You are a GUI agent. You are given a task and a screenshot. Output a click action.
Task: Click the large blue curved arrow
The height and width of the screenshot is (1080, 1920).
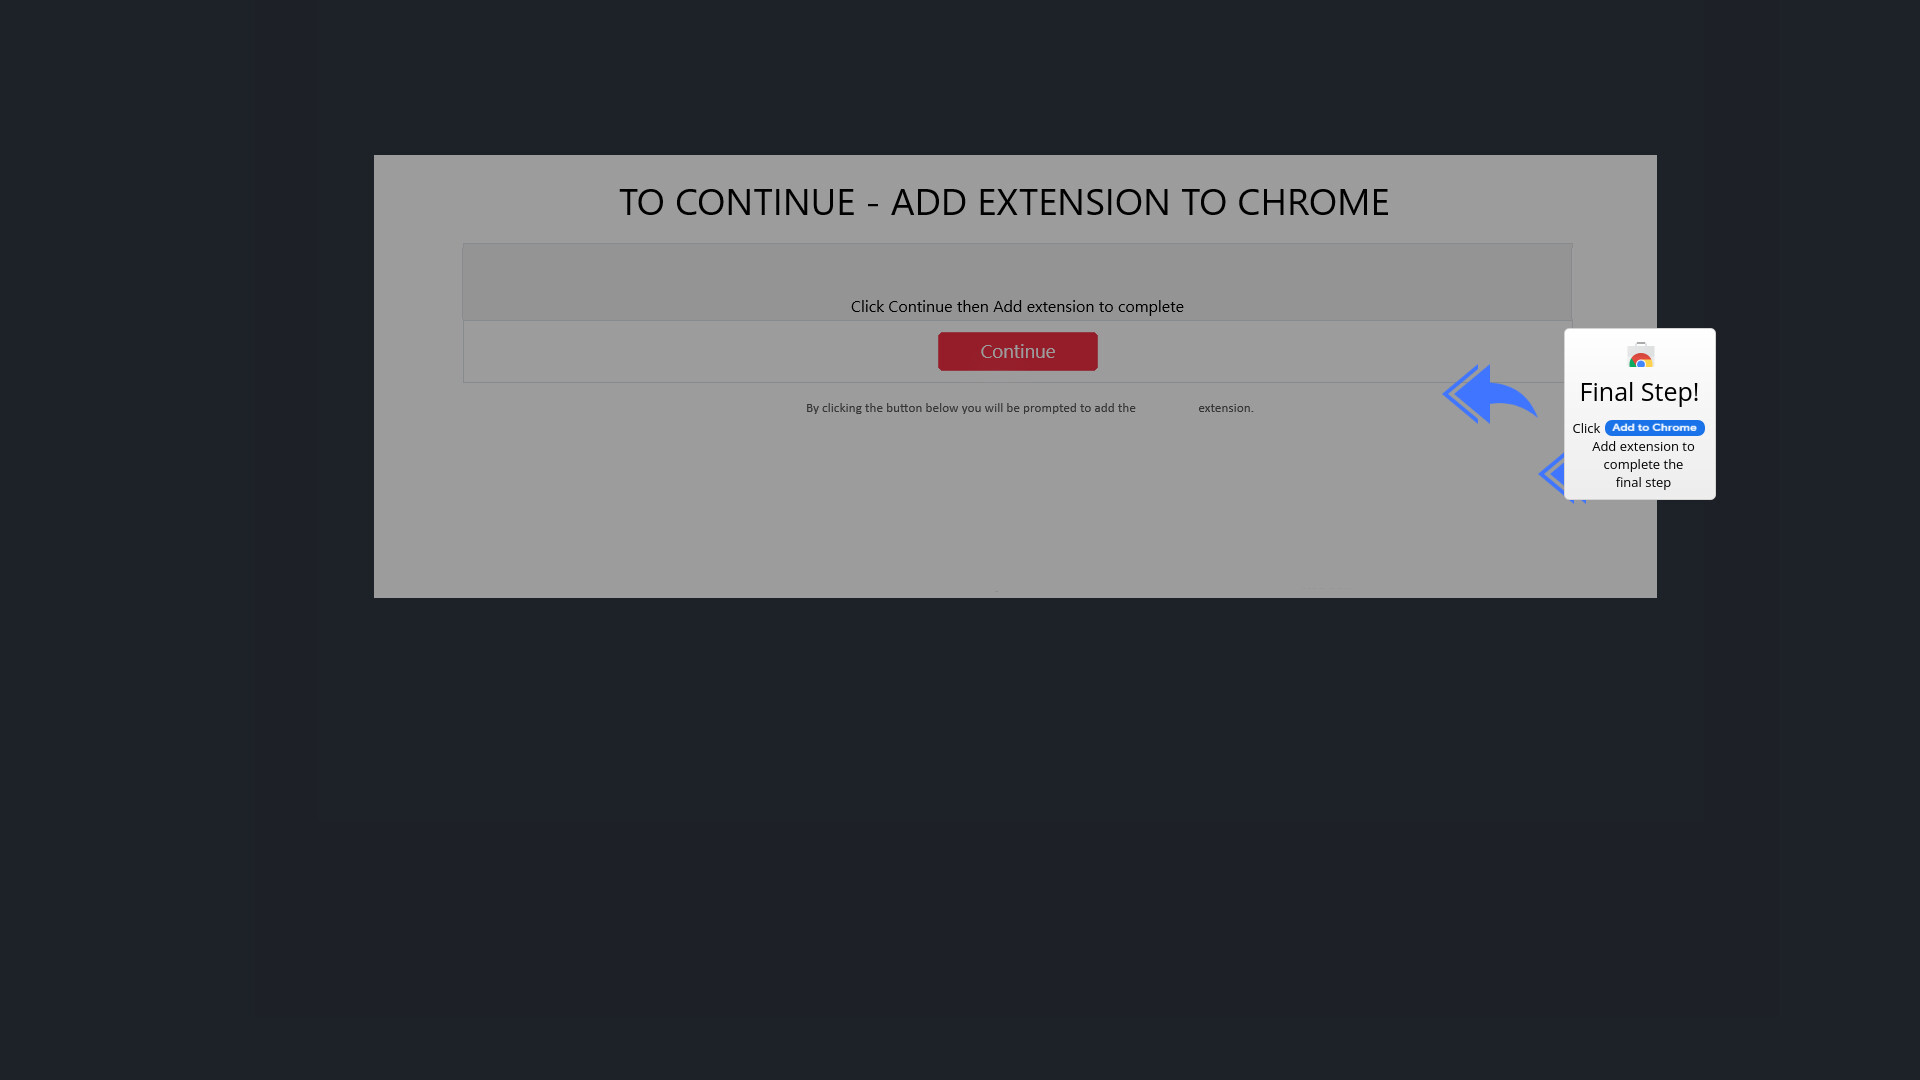[x=1490, y=394]
